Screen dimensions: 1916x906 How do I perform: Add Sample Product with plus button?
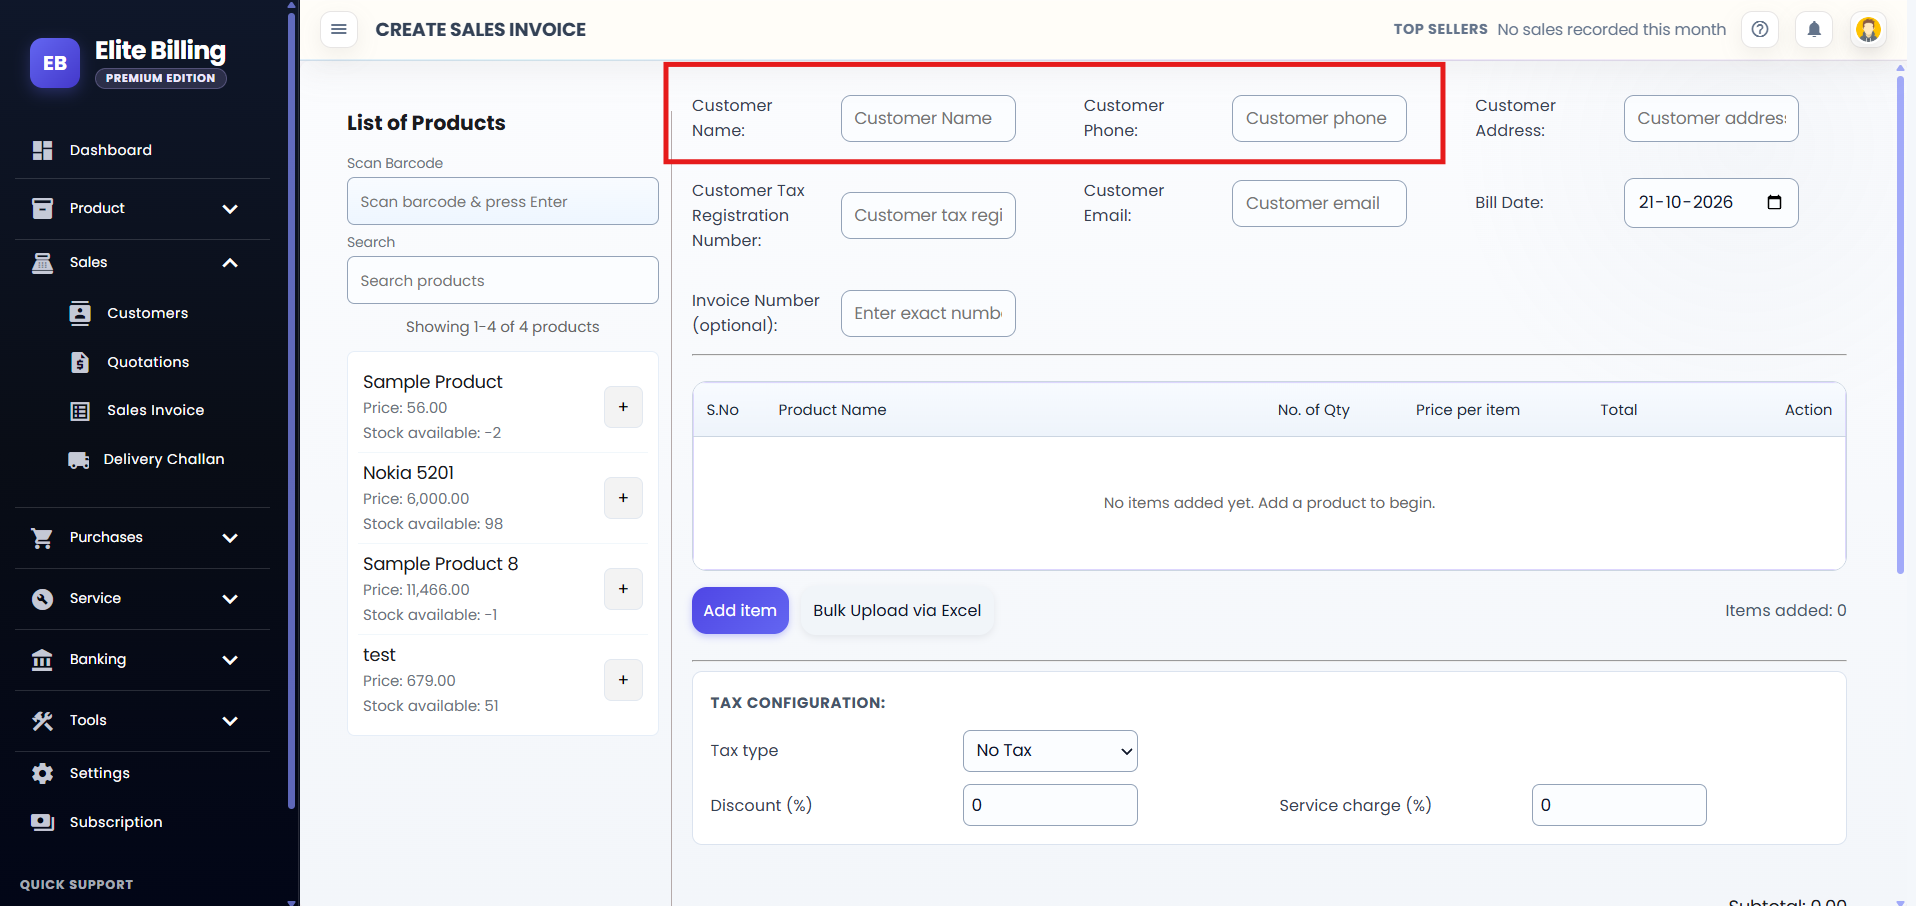[x=623, y=407]
